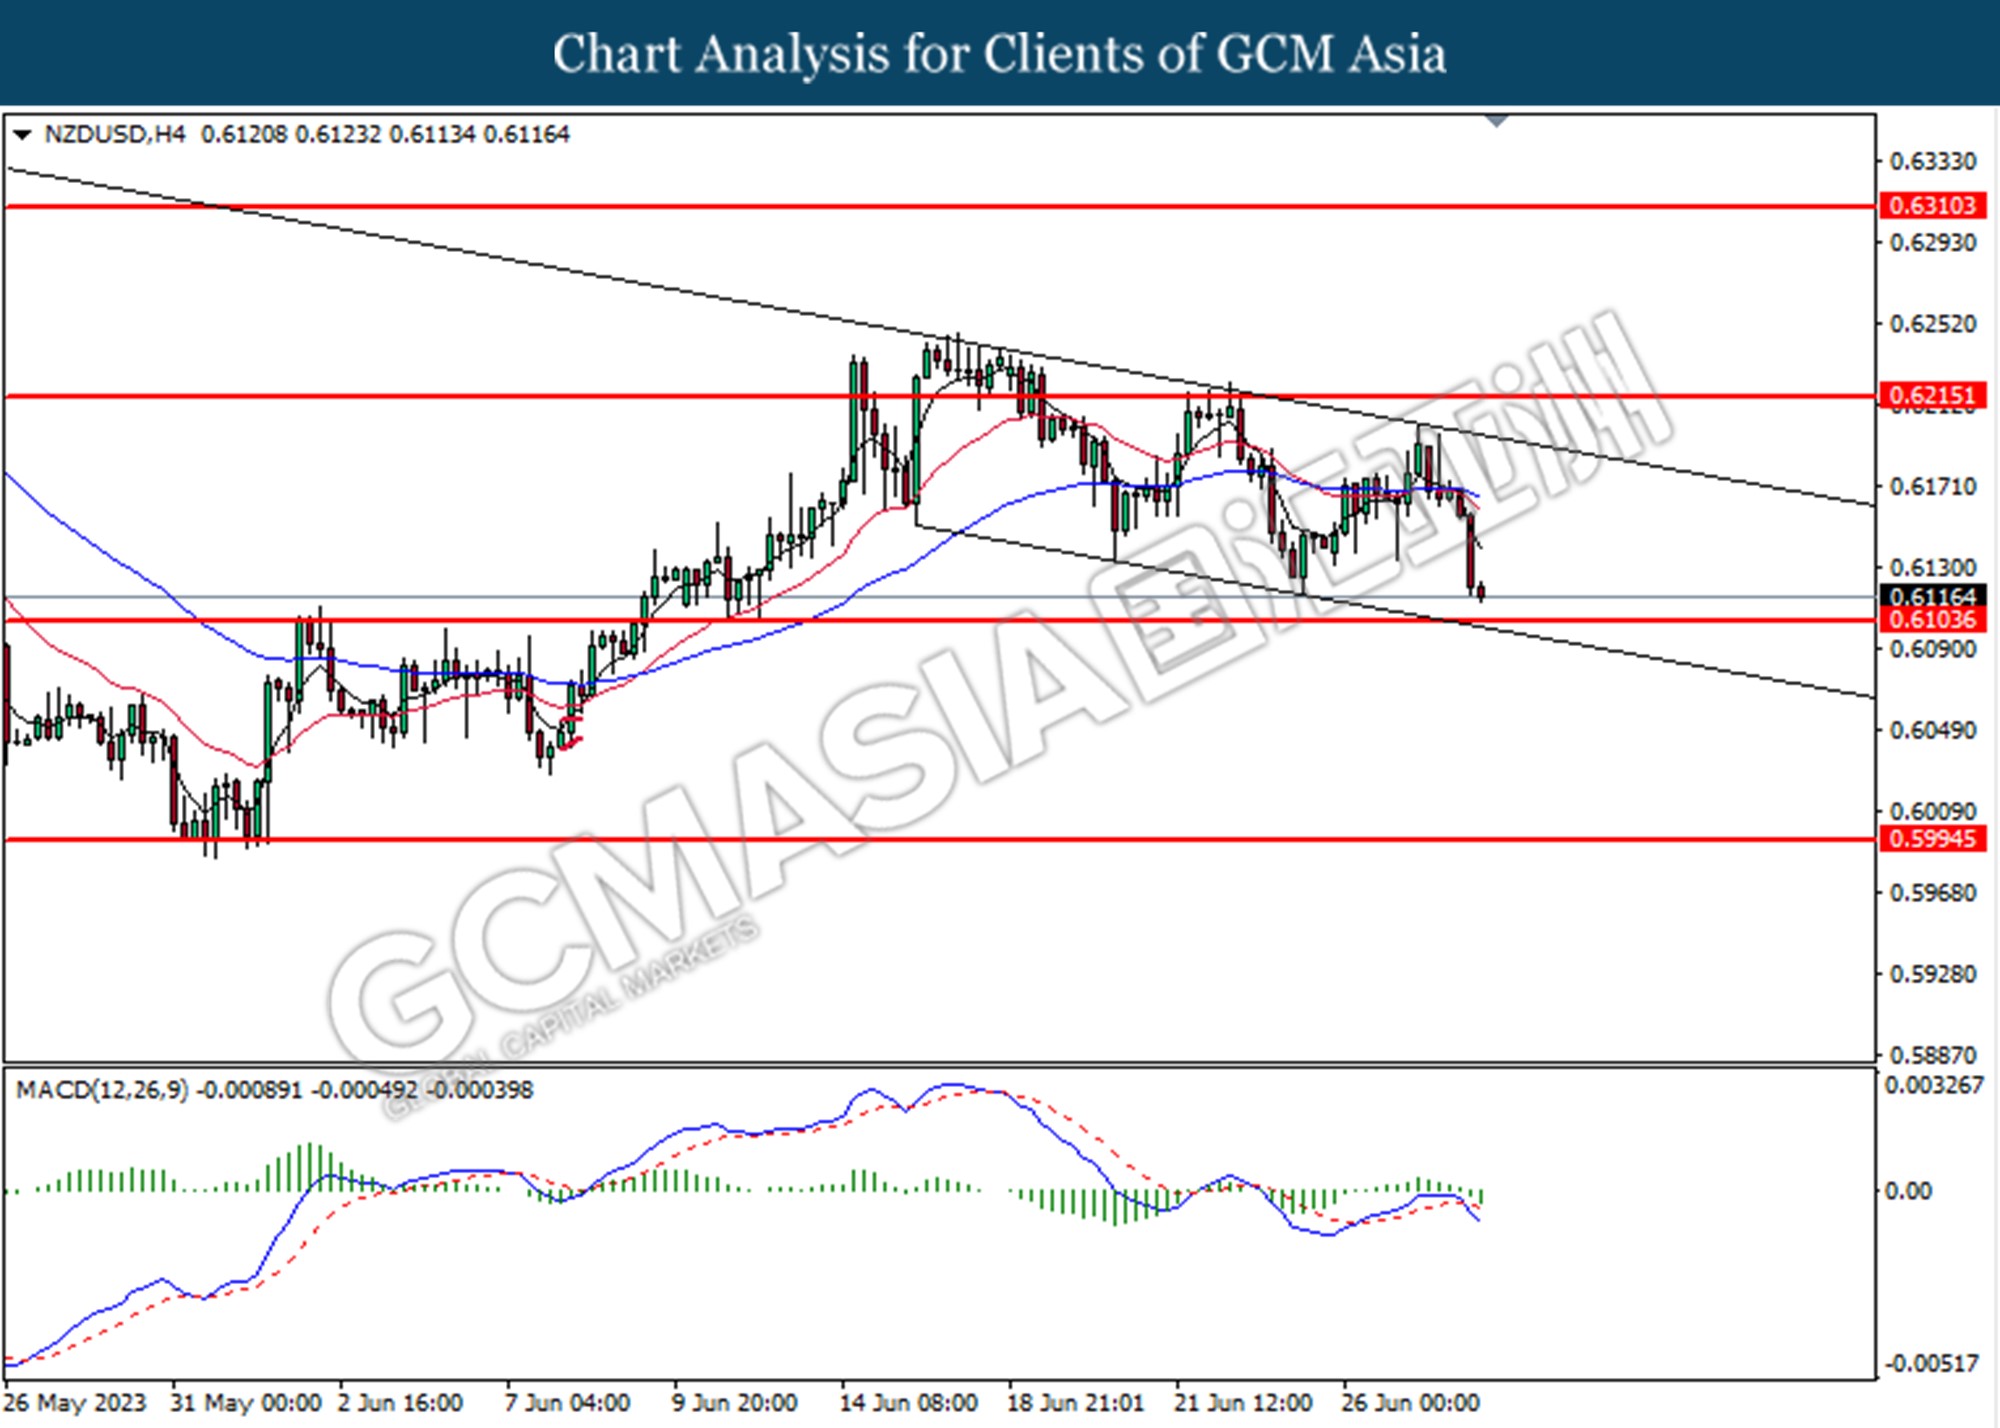
Task: Click the 0.59280 price scale value
Action: tap(1932, 975)
